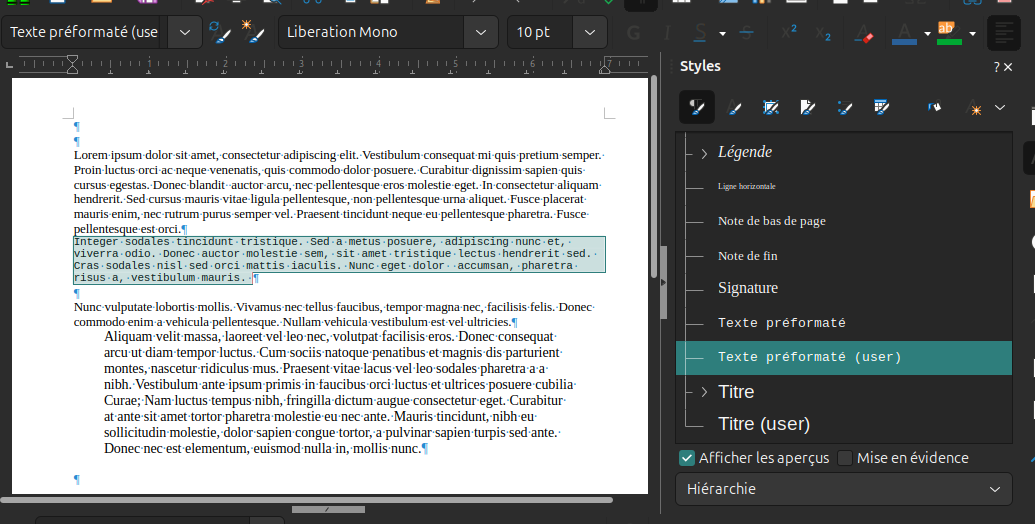Screen dimensions: 1035x524
Task: Click the font color swatch
Action: coord(904,32)
